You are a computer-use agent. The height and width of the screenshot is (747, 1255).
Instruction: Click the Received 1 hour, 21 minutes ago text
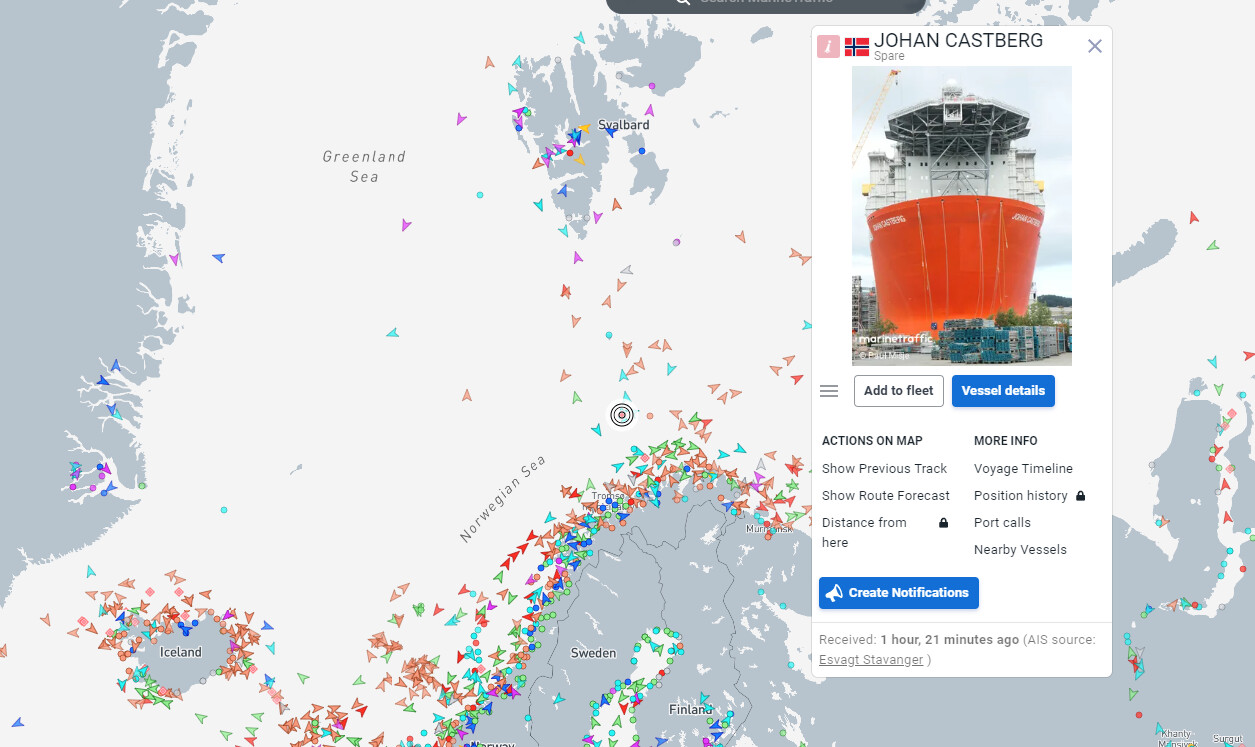pyautogui.click(x=919, y=640)
